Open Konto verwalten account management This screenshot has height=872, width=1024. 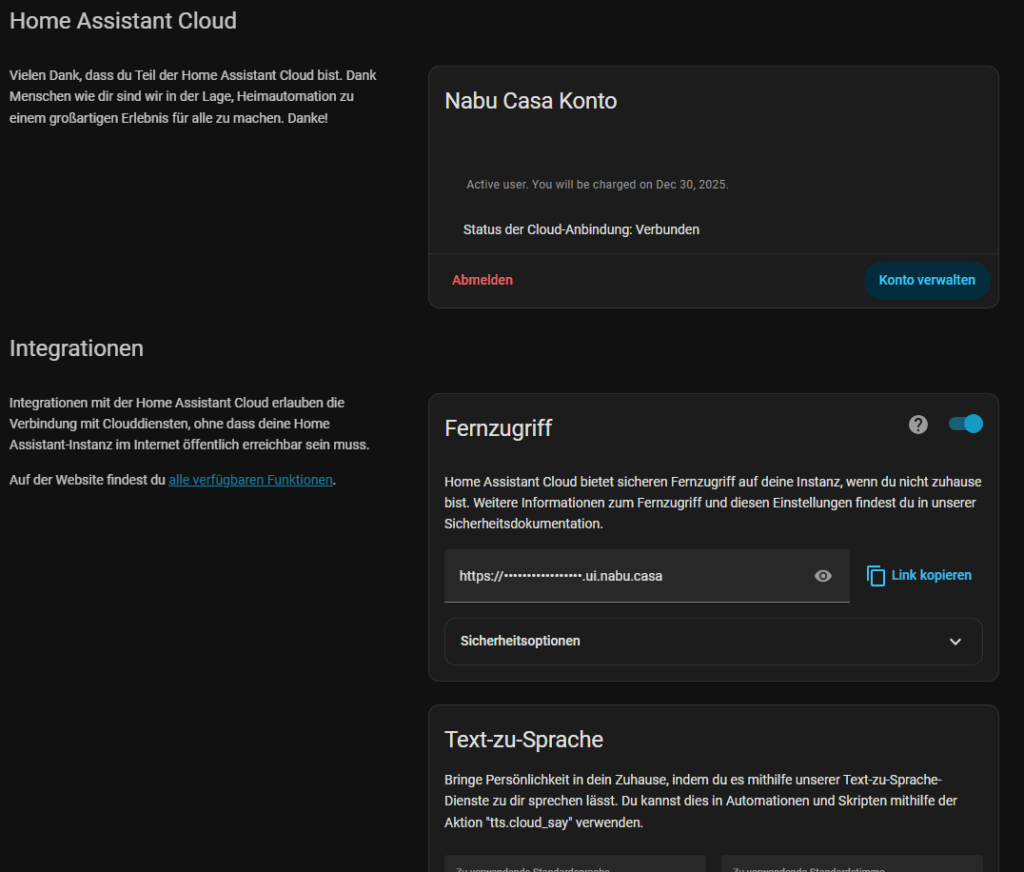point(927,280)
